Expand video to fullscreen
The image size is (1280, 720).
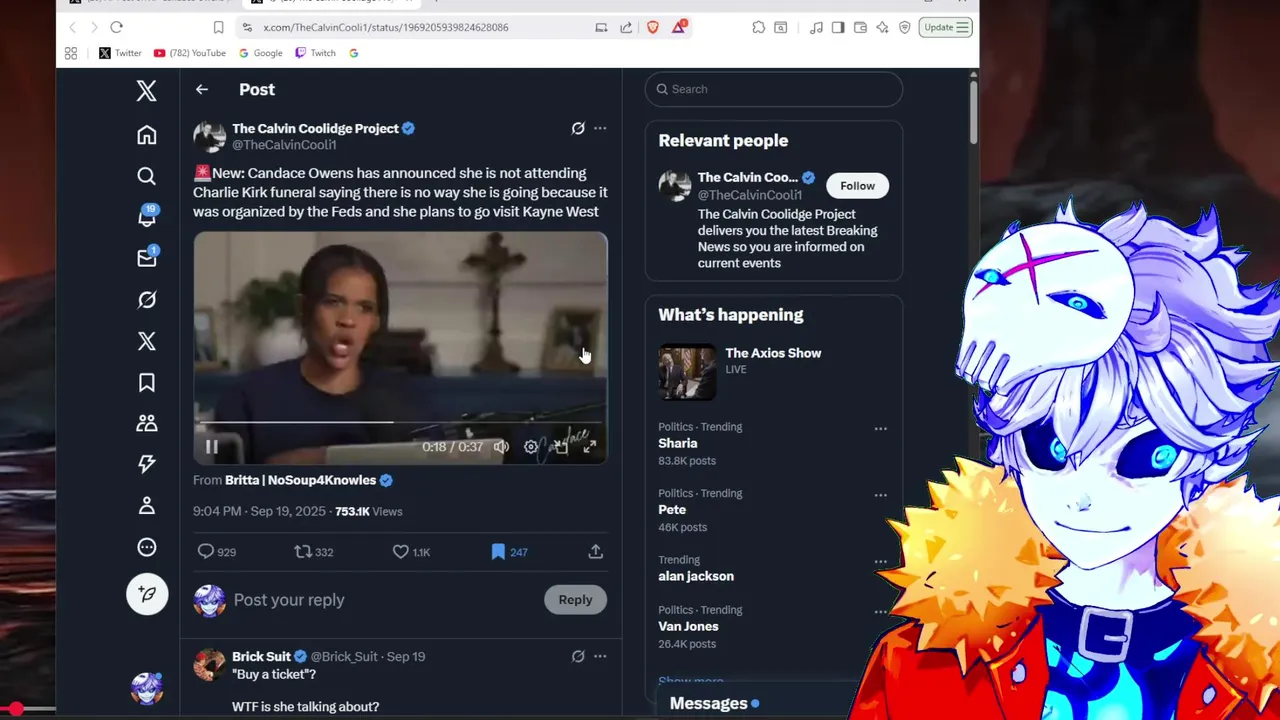[x=590, y=447]
